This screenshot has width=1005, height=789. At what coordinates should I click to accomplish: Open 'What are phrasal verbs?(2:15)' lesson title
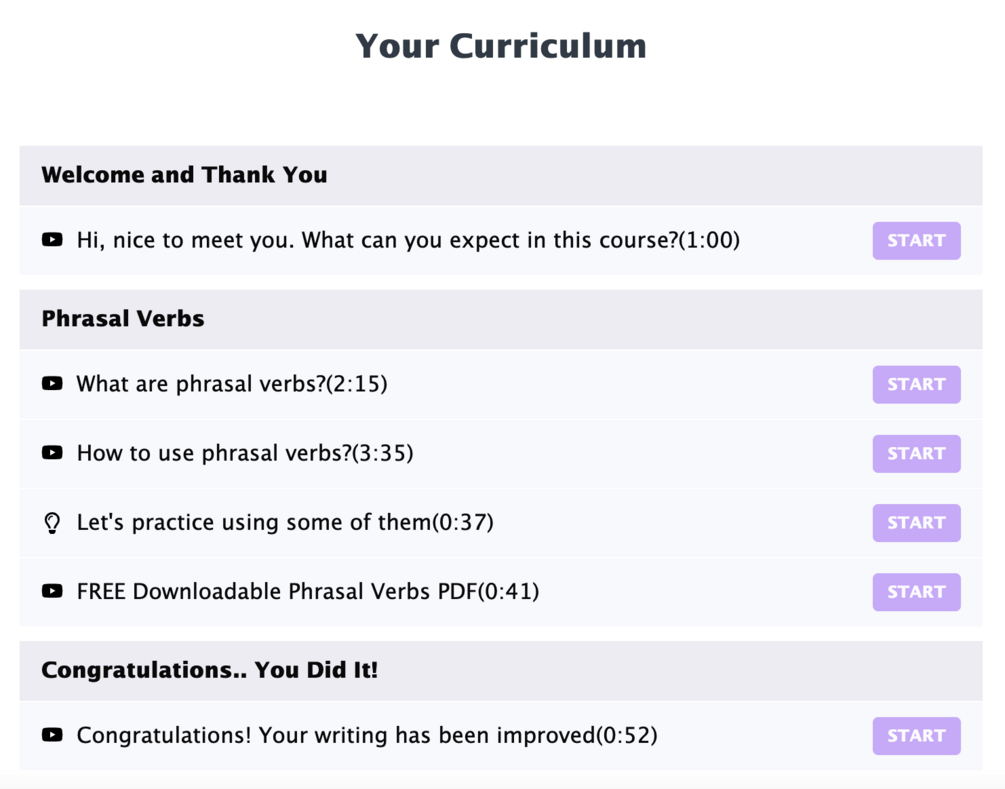point(232,384)
